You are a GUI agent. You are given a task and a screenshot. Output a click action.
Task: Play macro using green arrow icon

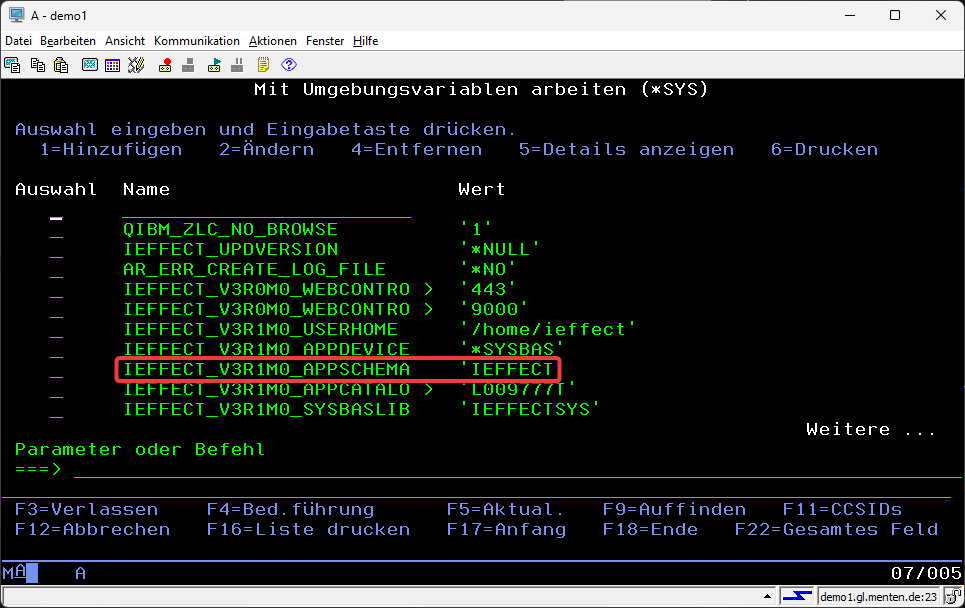[x=214, y=65]
